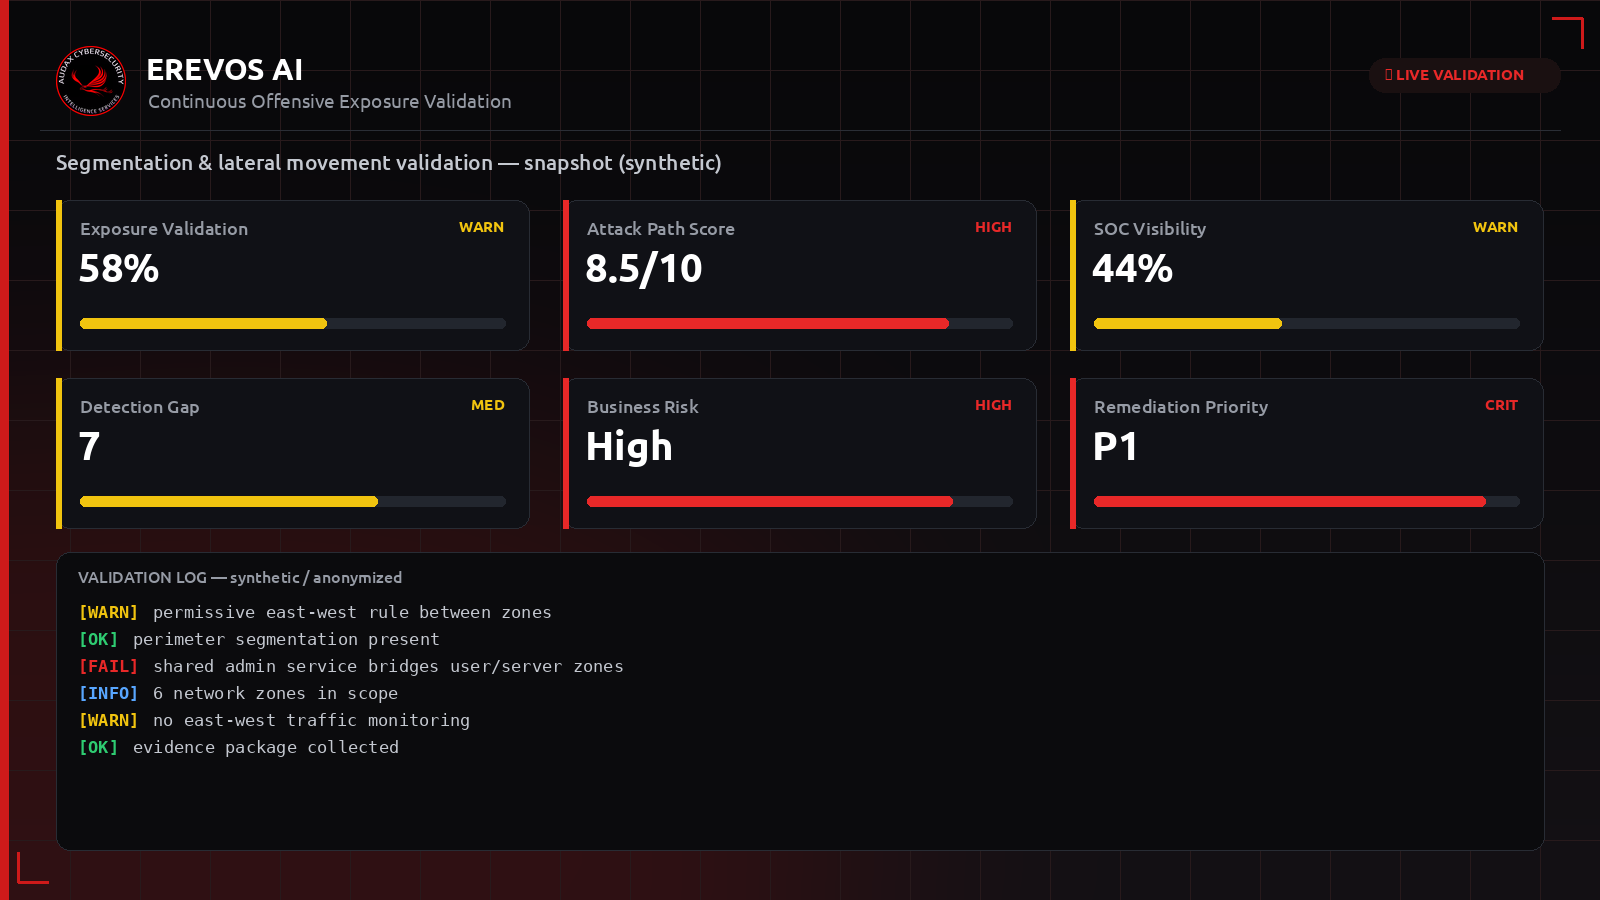Click the WARN tag on SOC Visibility
This screenshot has height=900, width=1600.
pyautogui.click(x=1495, y=227)
